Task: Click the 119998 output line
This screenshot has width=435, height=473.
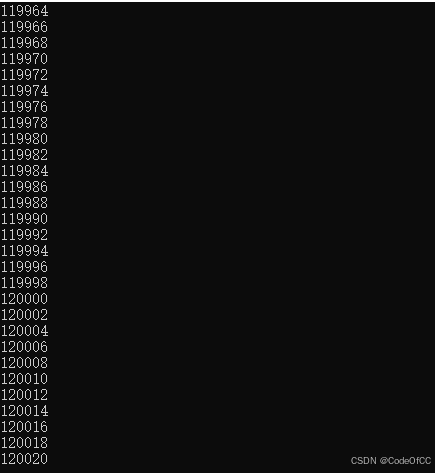Action: (25, 283)
